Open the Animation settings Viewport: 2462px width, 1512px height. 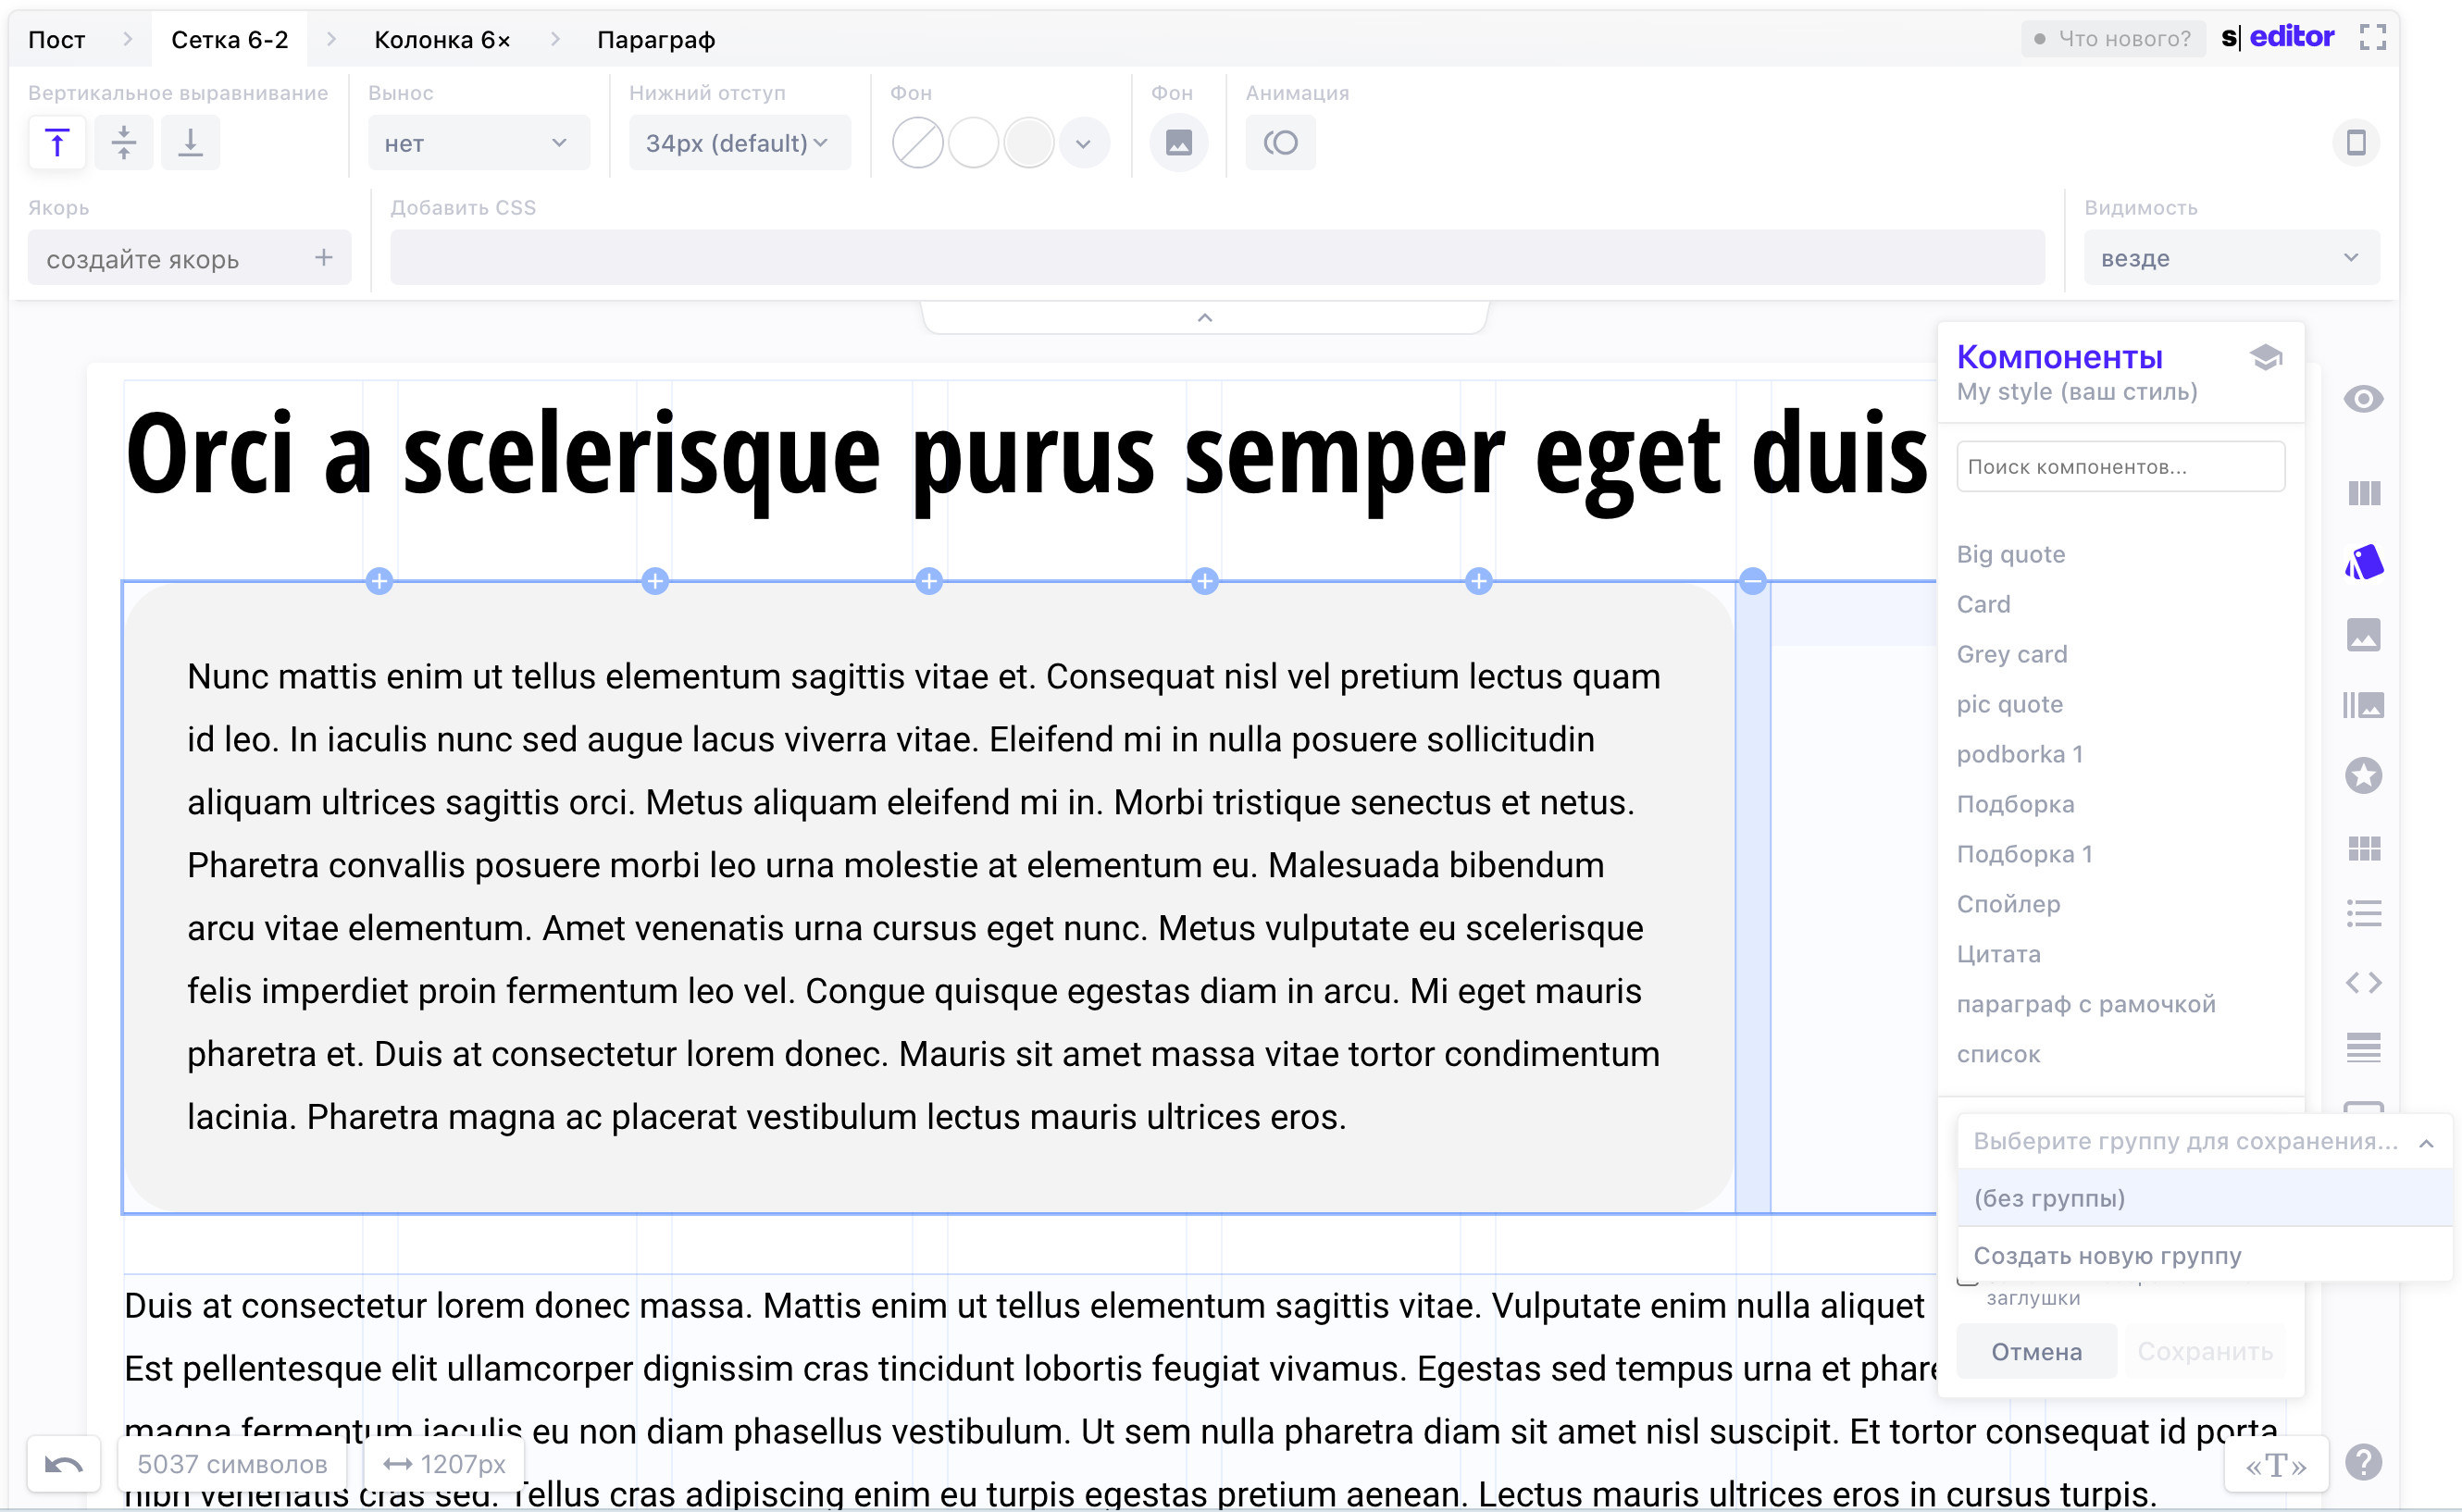[x=1280, y=143]
